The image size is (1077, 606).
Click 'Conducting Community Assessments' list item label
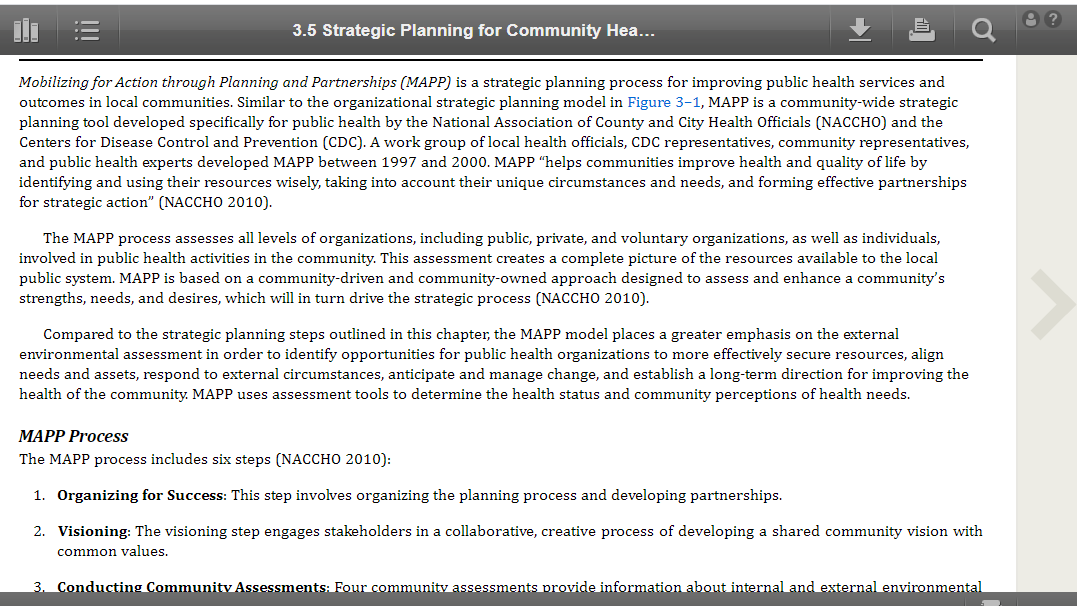point(192,587)
